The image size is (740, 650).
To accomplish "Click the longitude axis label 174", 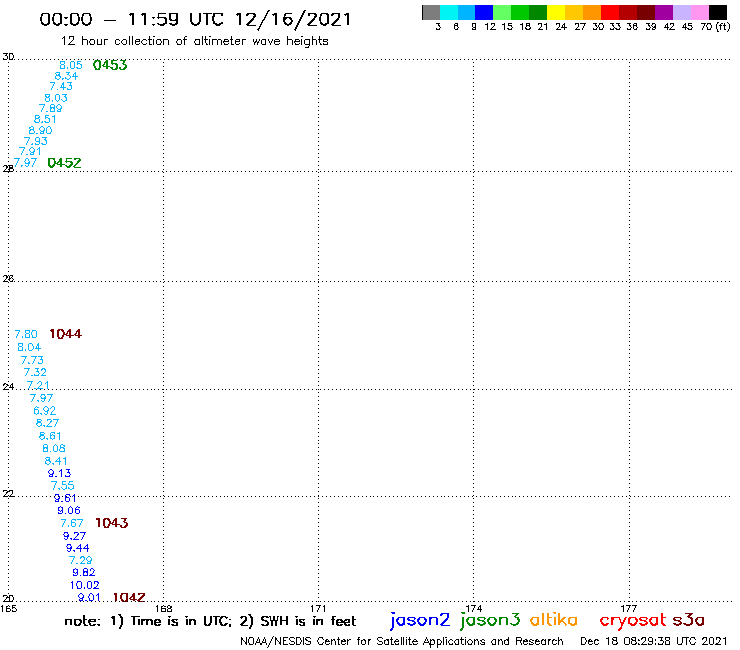I will click(473, 608).
